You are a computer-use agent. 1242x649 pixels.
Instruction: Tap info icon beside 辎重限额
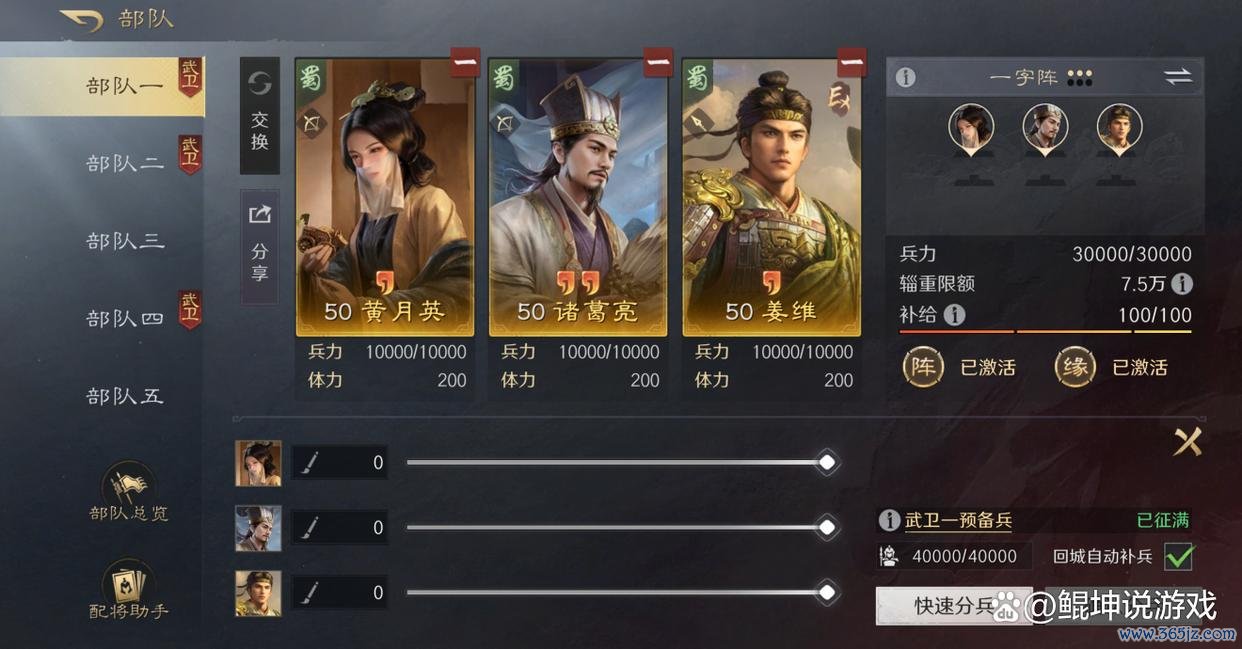[1181, 284]
